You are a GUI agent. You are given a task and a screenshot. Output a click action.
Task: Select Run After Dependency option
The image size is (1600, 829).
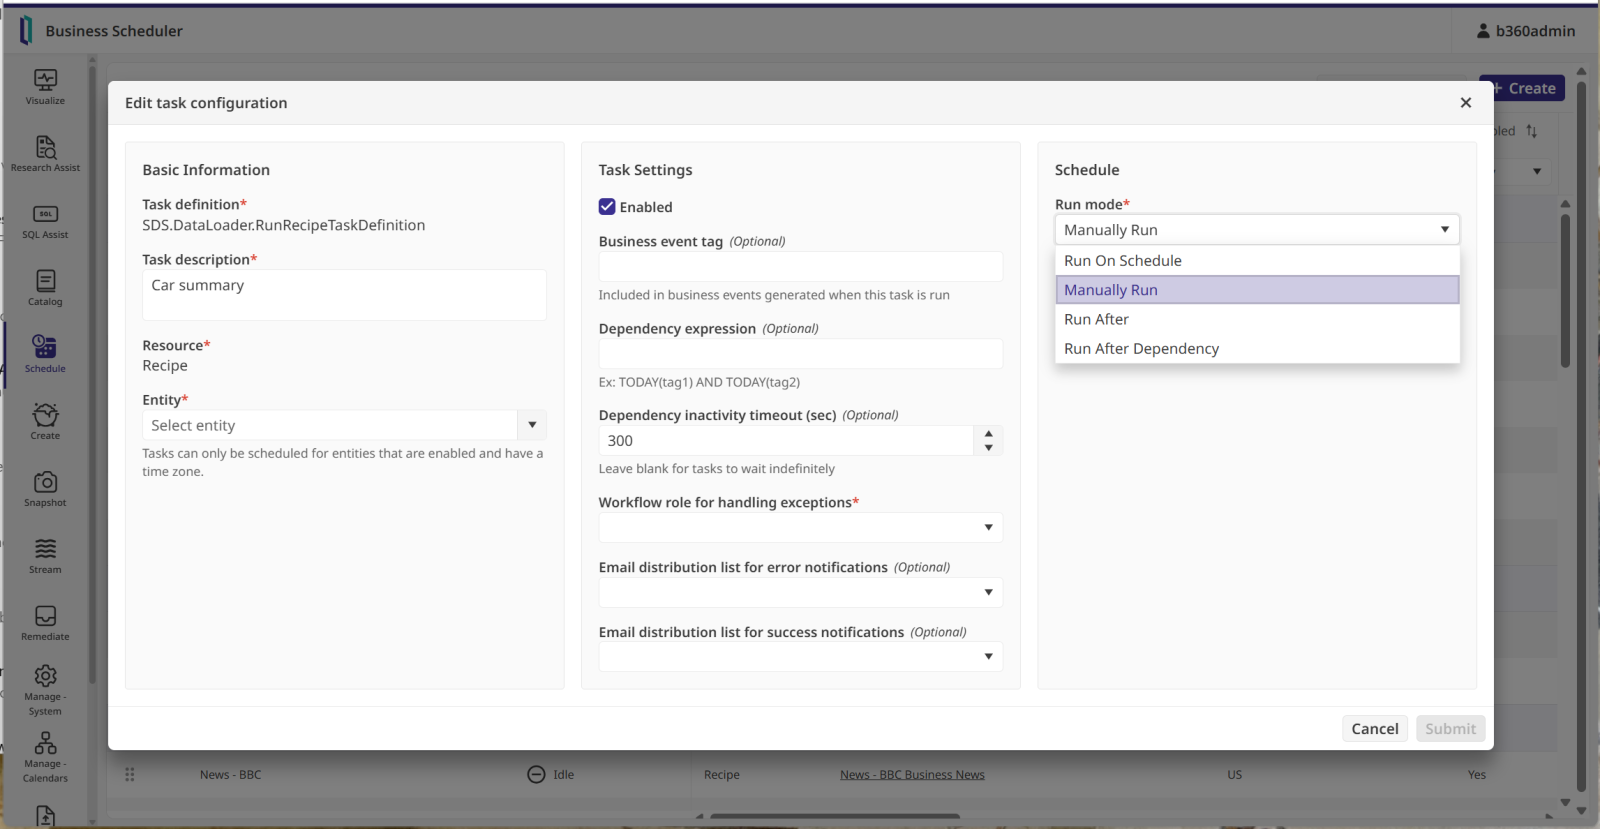tap(1141, 349)
